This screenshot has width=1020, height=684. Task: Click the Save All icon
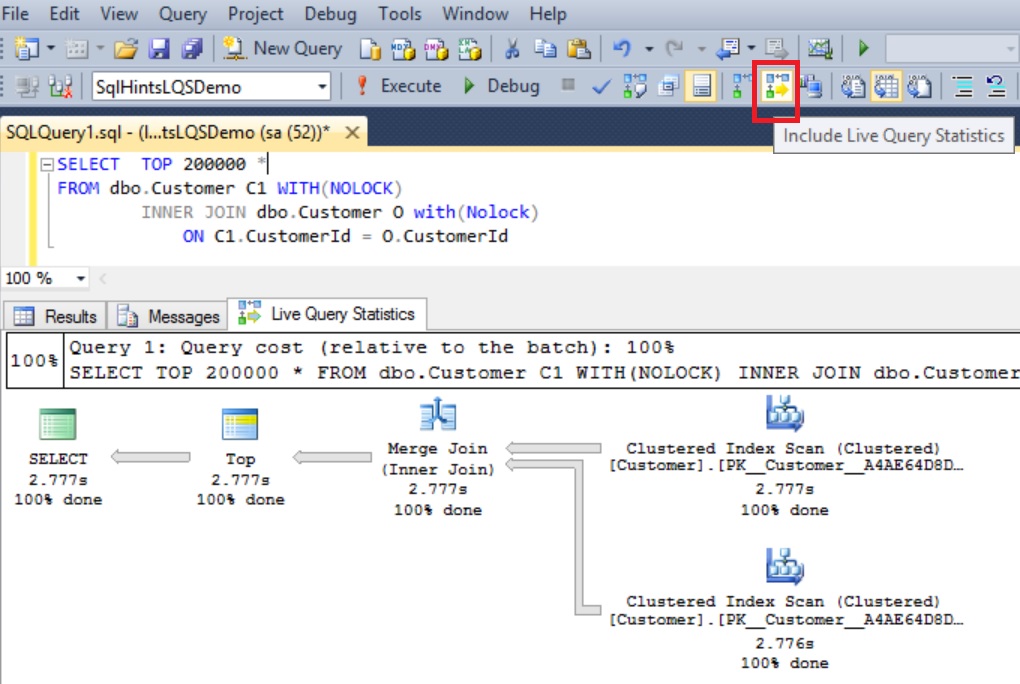pyautogui.click(x=192, y=48)
